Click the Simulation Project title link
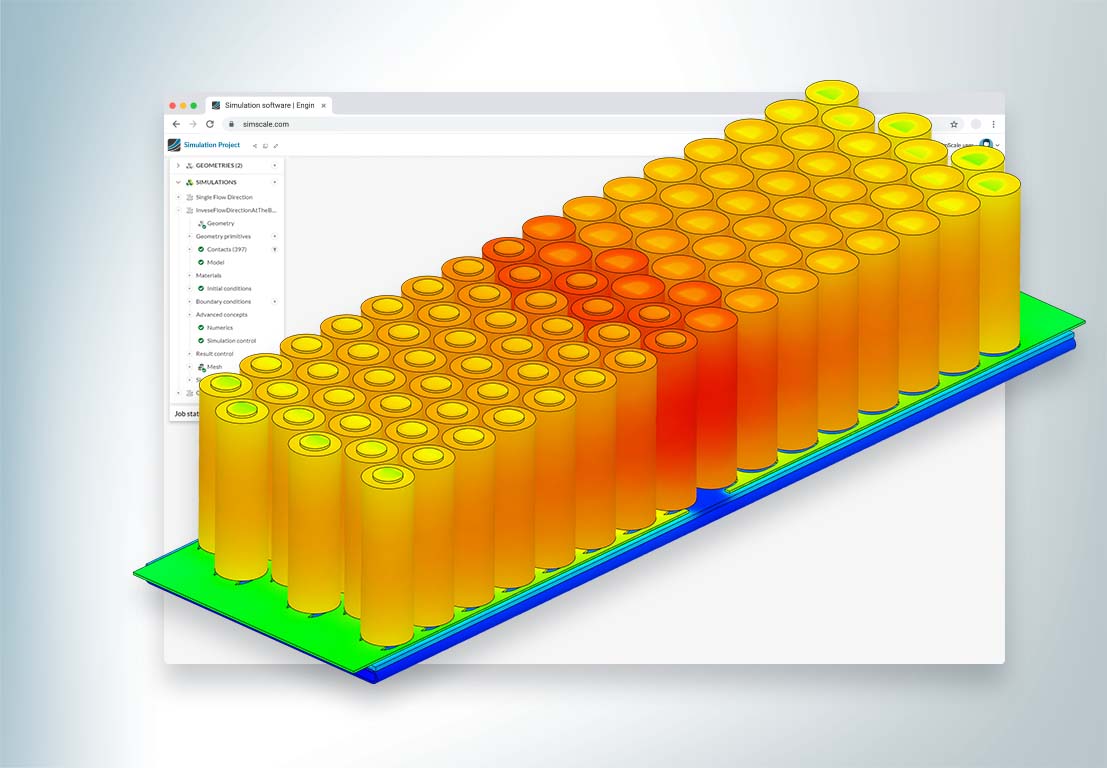1107x768 pixels. click(x=212, y=145)
